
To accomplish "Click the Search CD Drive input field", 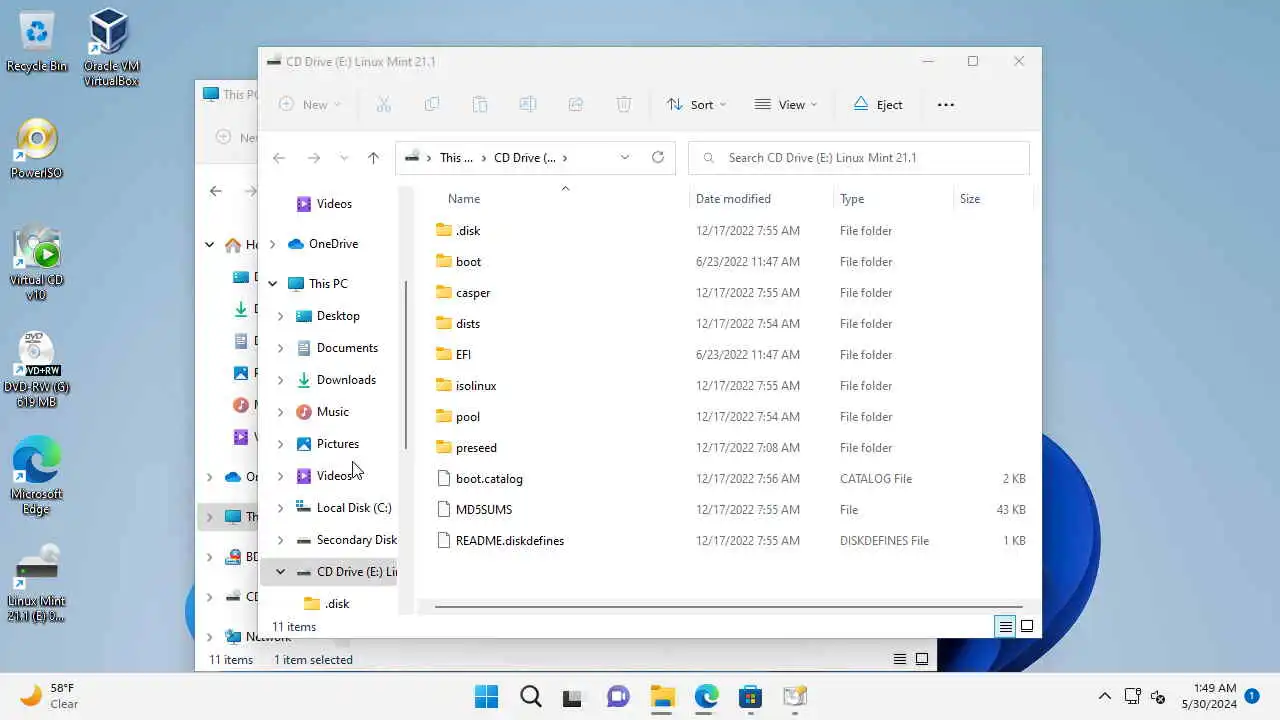I will pyautogui.click(x=859, y=157).
